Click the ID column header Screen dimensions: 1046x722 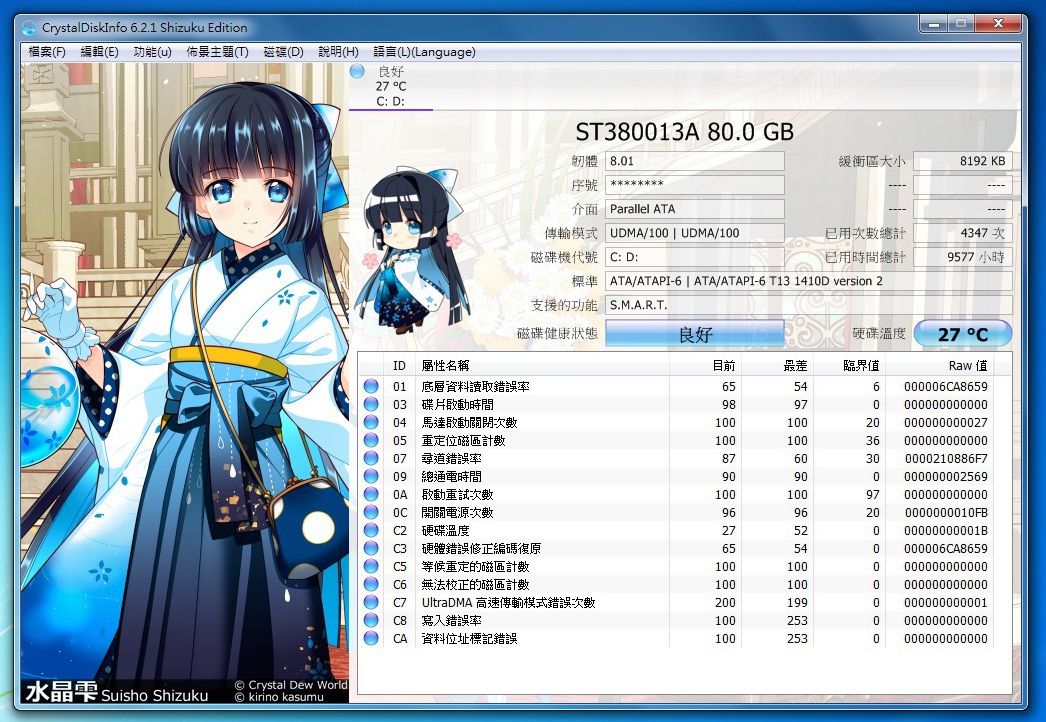(x=400, y=365)
